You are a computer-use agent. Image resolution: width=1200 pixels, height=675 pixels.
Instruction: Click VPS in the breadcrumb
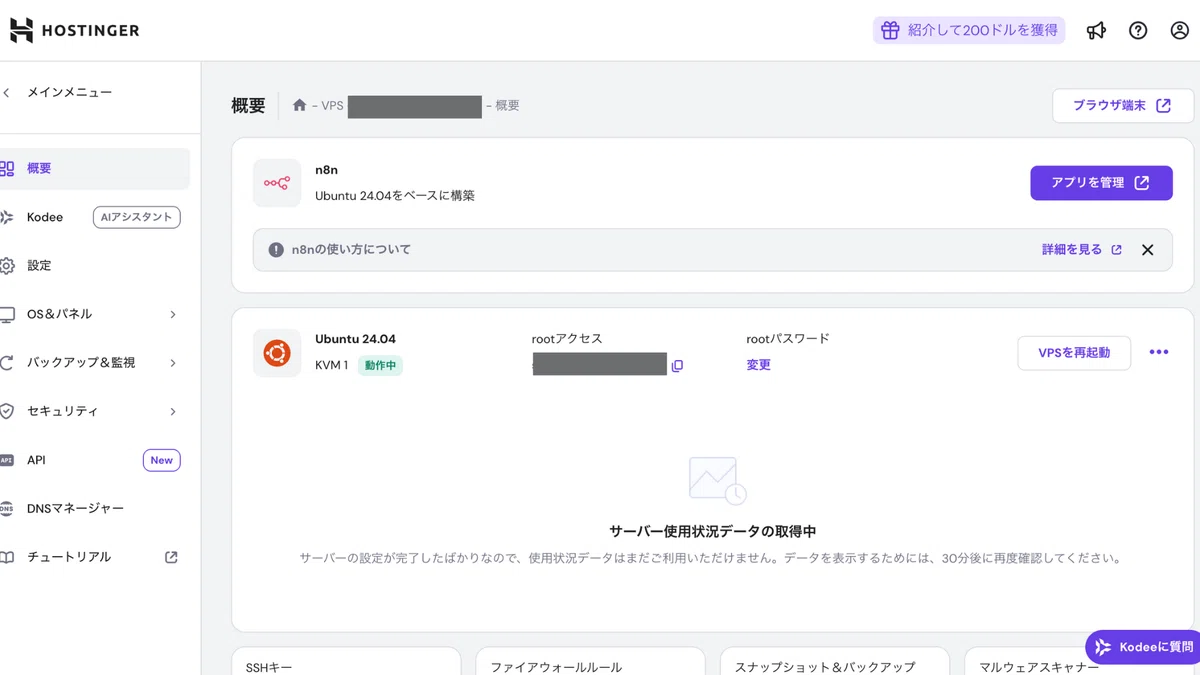click(333, 105)
